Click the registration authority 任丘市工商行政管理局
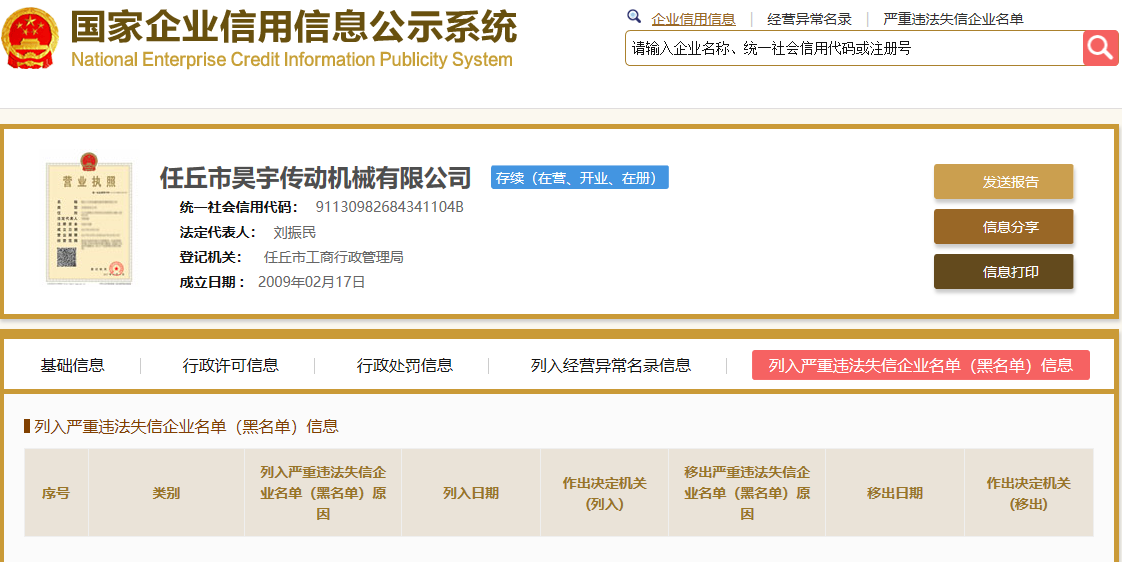1122x562 pixels. click(x=333, y=257)
